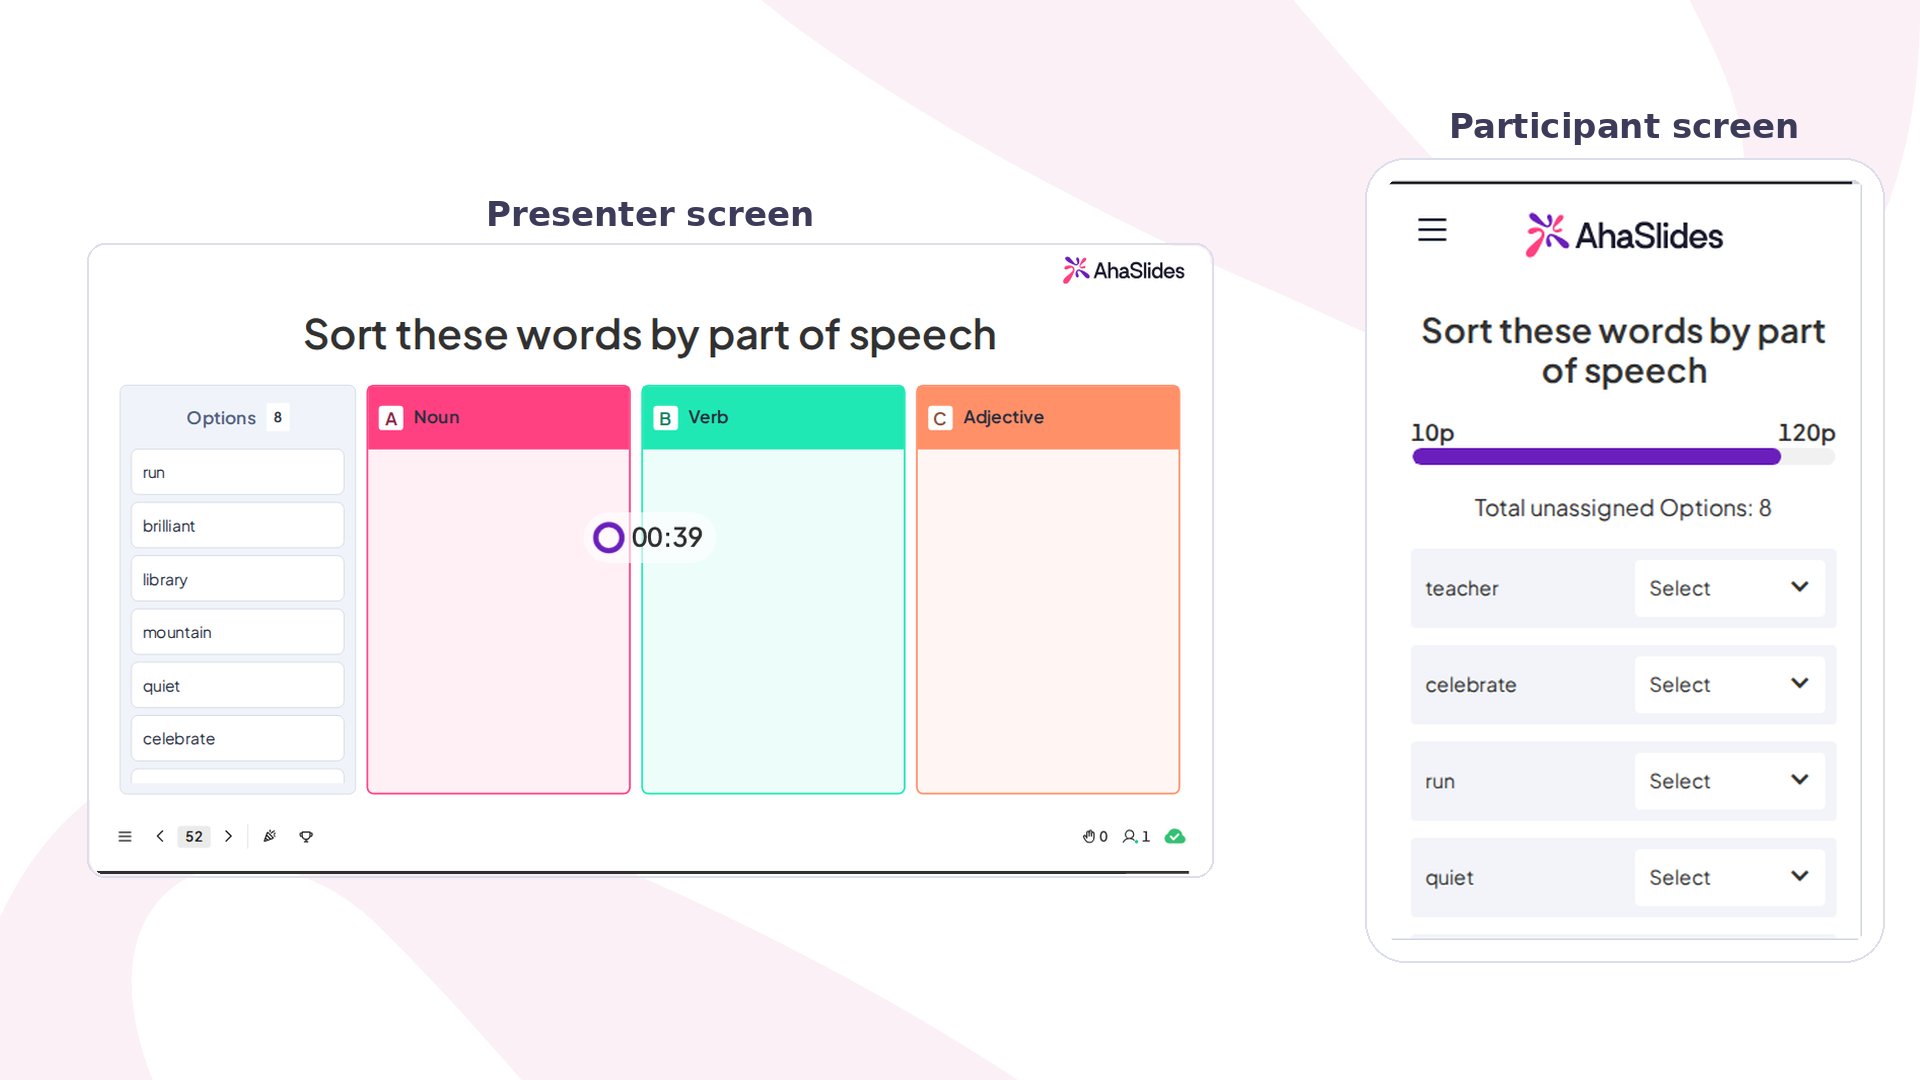Click the 00:39 countdown timer text
Image resolution: width=1920 pixels, height=1080 pixels.
(x=667, y=537)
